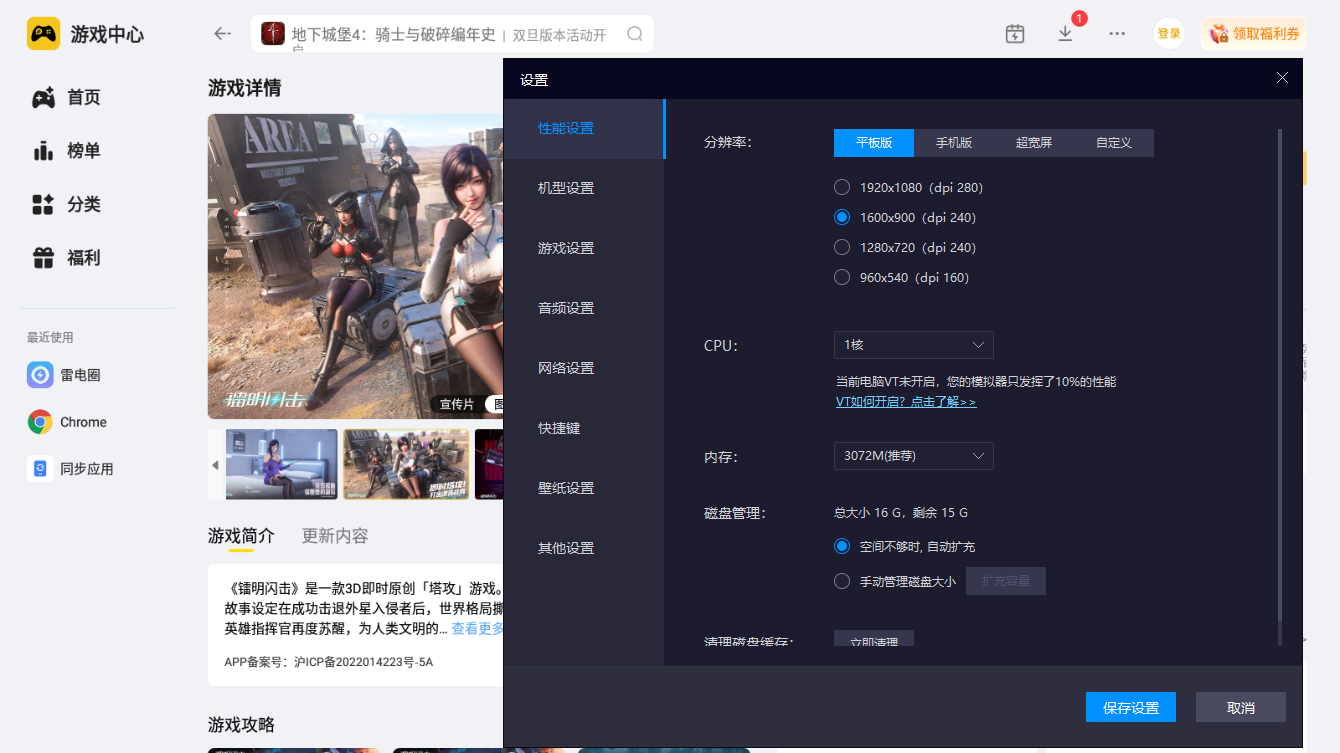
Task: Select the second game screenshot thumbnail
Action: [x=406, y=464]
